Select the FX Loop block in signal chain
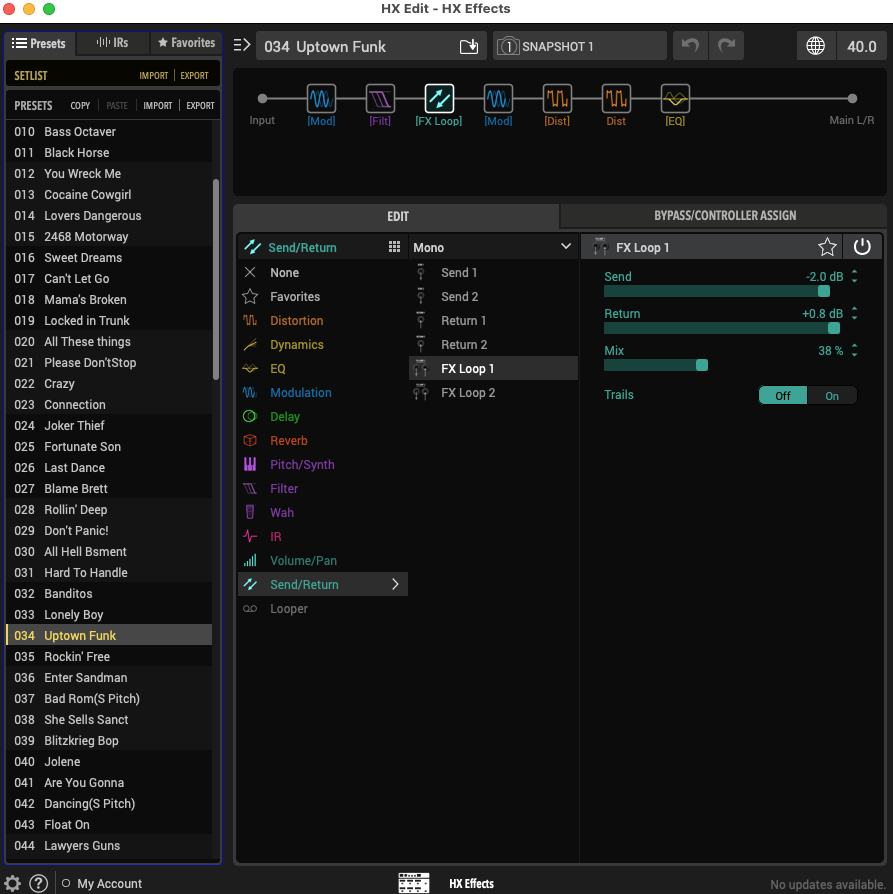This screenshot has height=894, width=893. (439, 98)
